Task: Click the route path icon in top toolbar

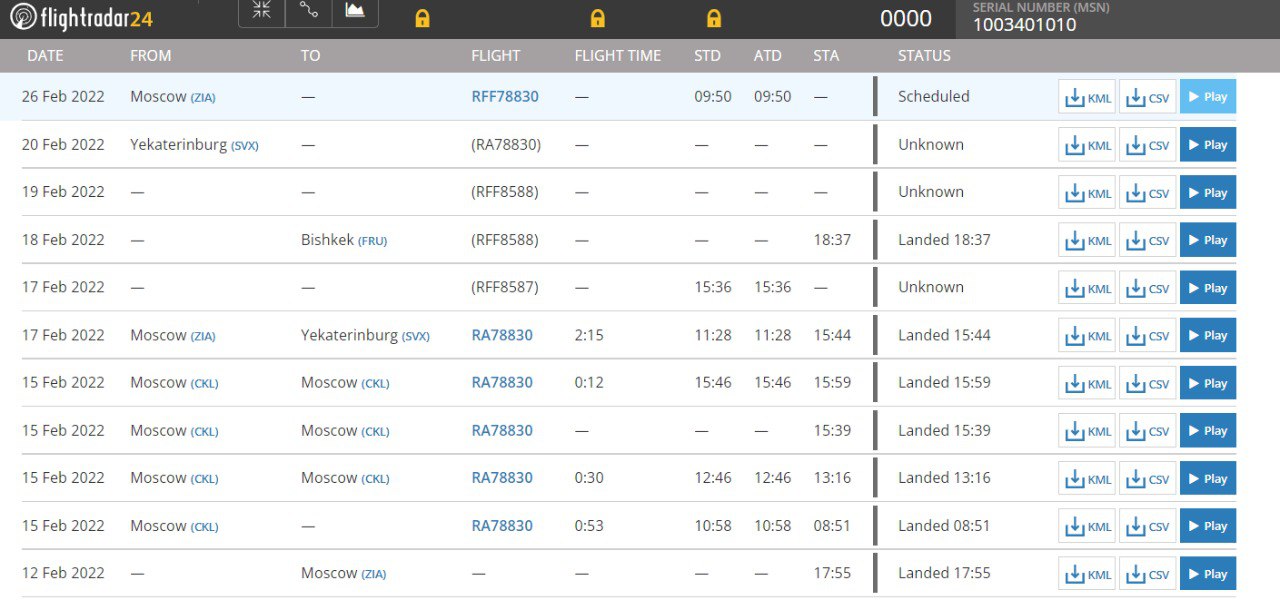Action: (x=308, y=10)
